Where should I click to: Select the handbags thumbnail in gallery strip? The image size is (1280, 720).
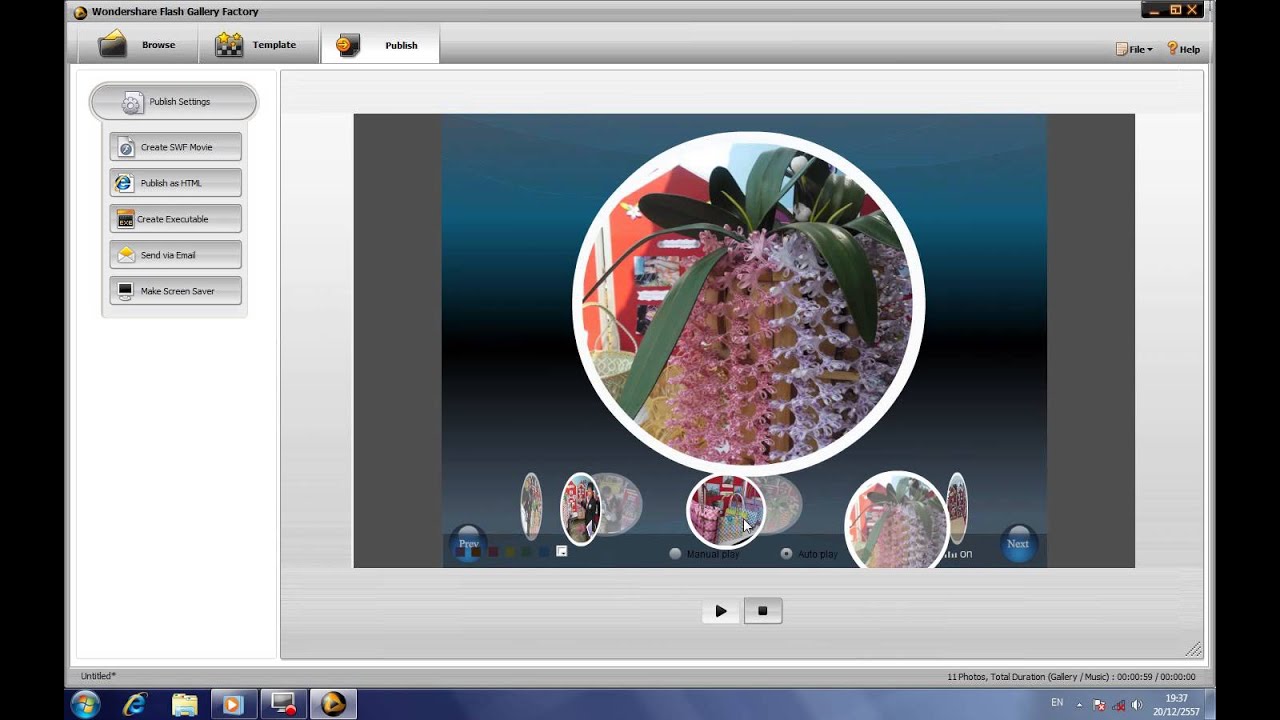(726, 510)
